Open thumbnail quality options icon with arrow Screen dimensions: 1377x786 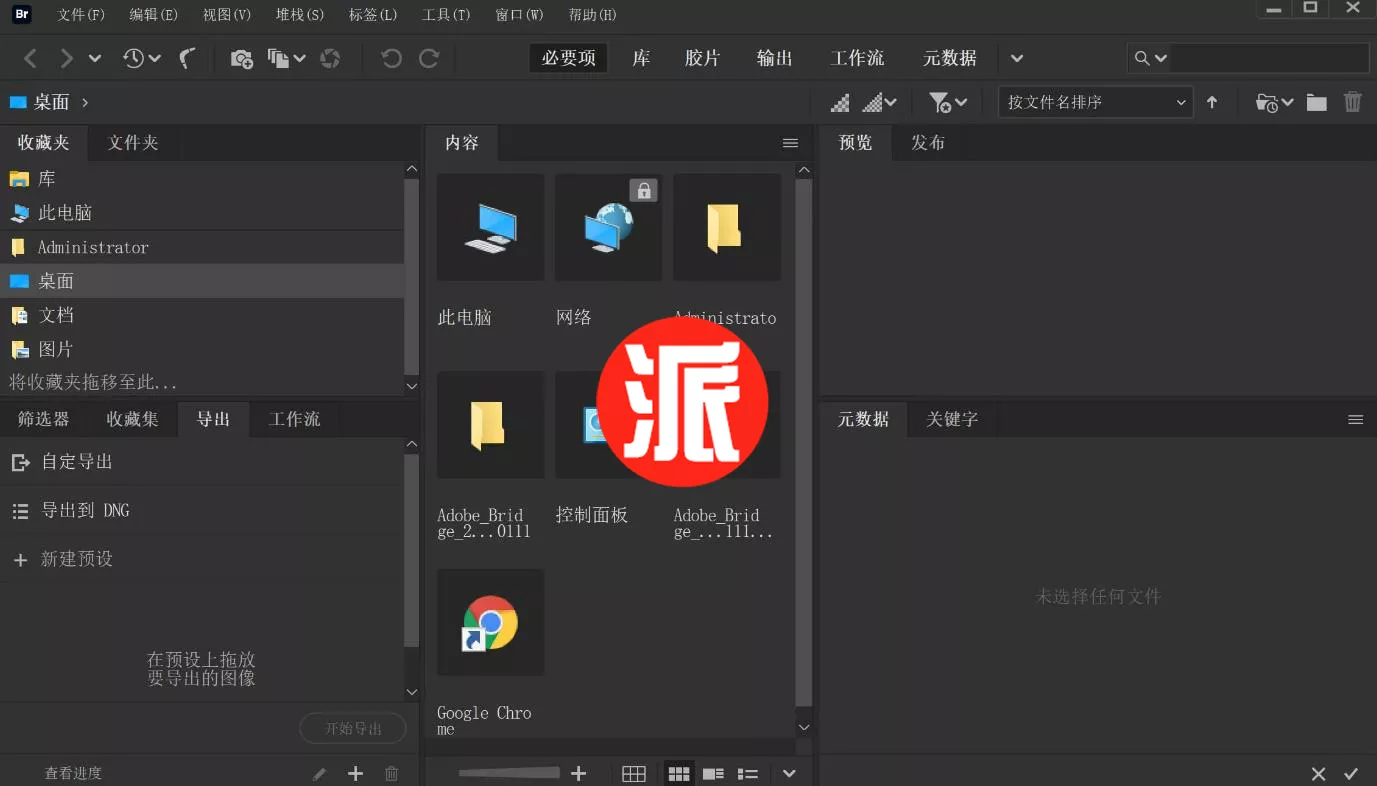tap(879, 102)
